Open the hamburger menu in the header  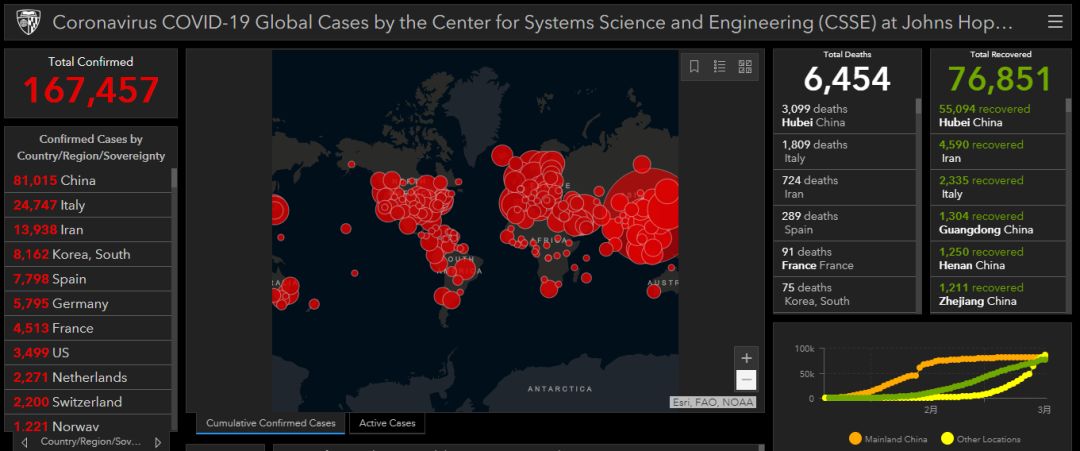(x=1055, y=21)
